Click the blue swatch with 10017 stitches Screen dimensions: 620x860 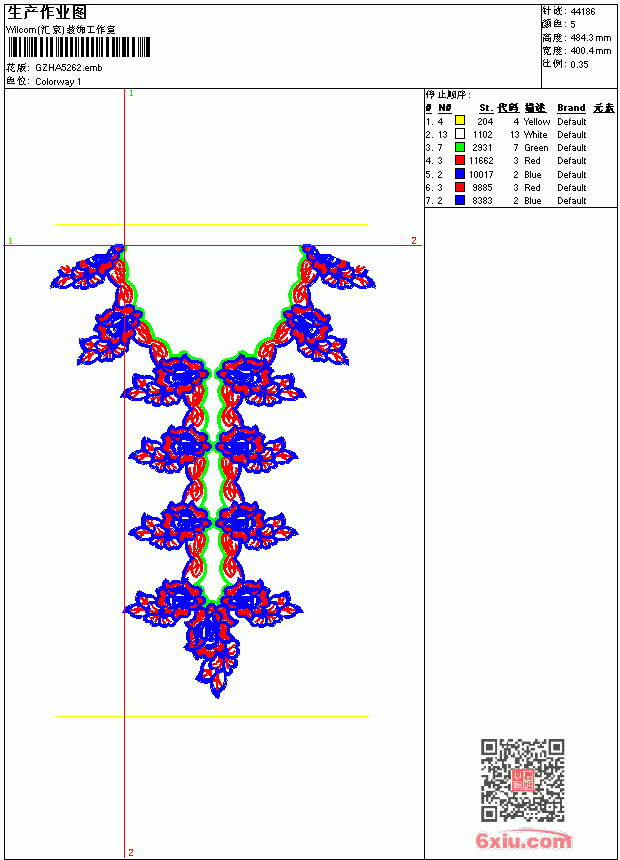[x=460, y=174]
